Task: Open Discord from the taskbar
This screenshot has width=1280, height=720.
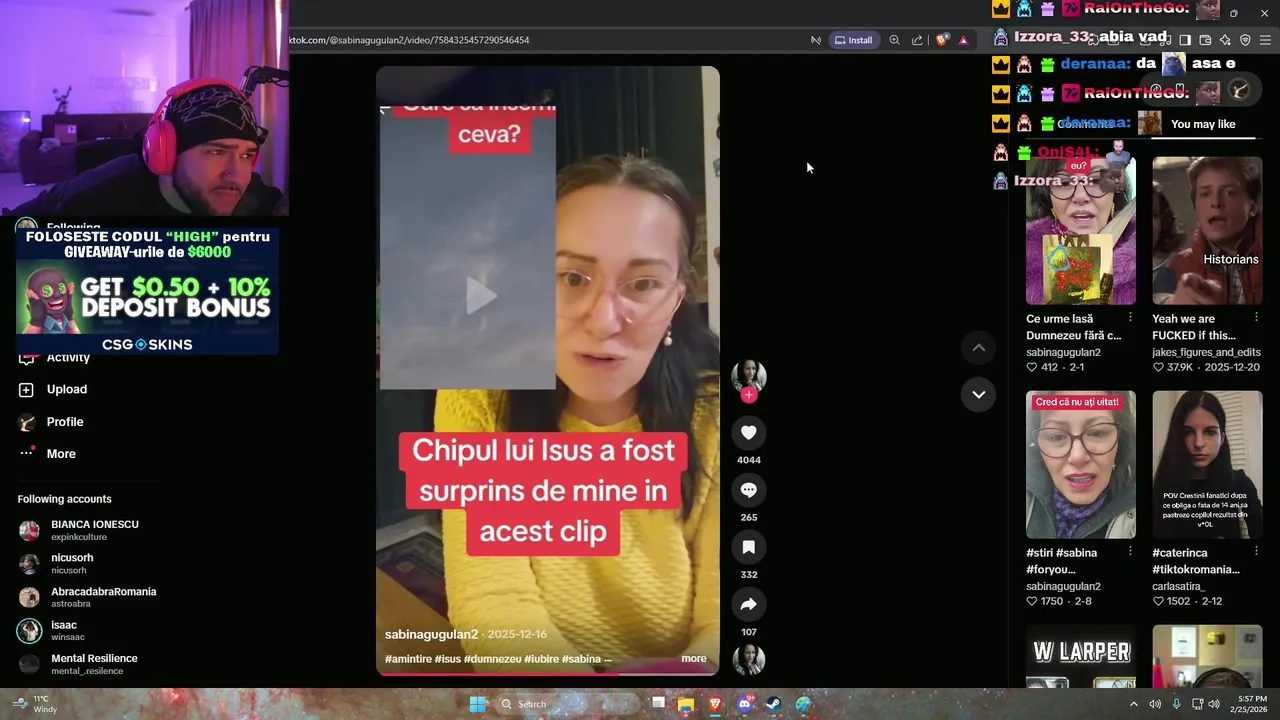Action: [x=744, y=704]
